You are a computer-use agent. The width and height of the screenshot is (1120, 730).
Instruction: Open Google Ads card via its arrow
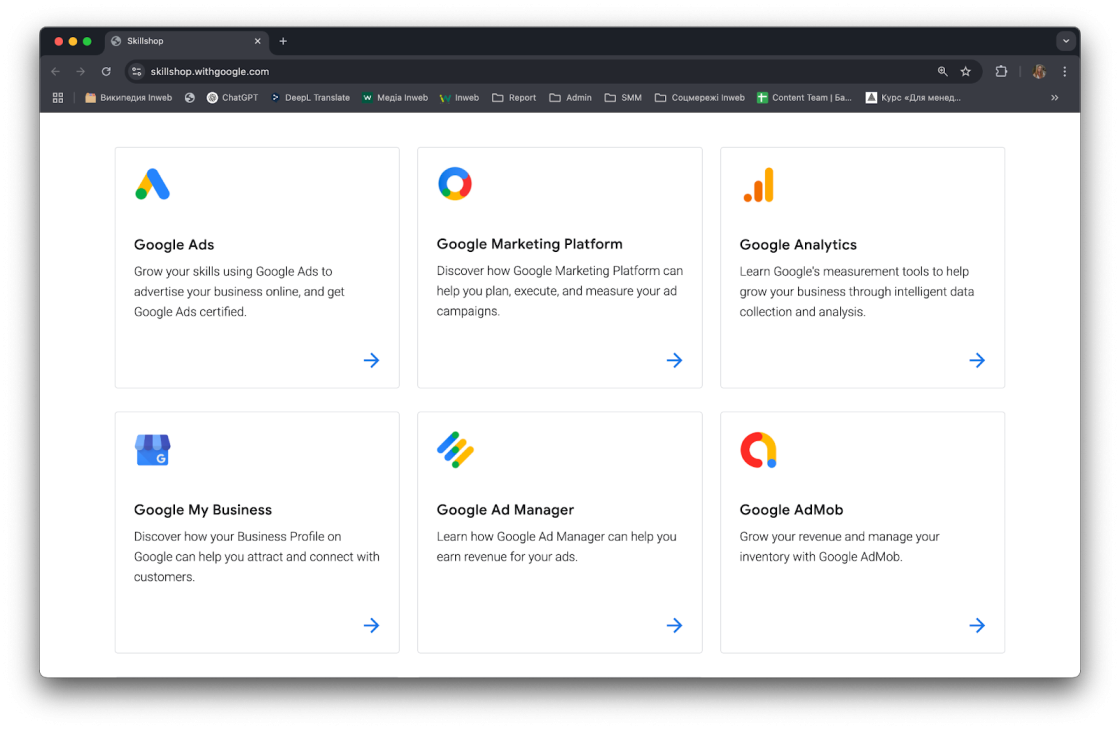(371, 360)
